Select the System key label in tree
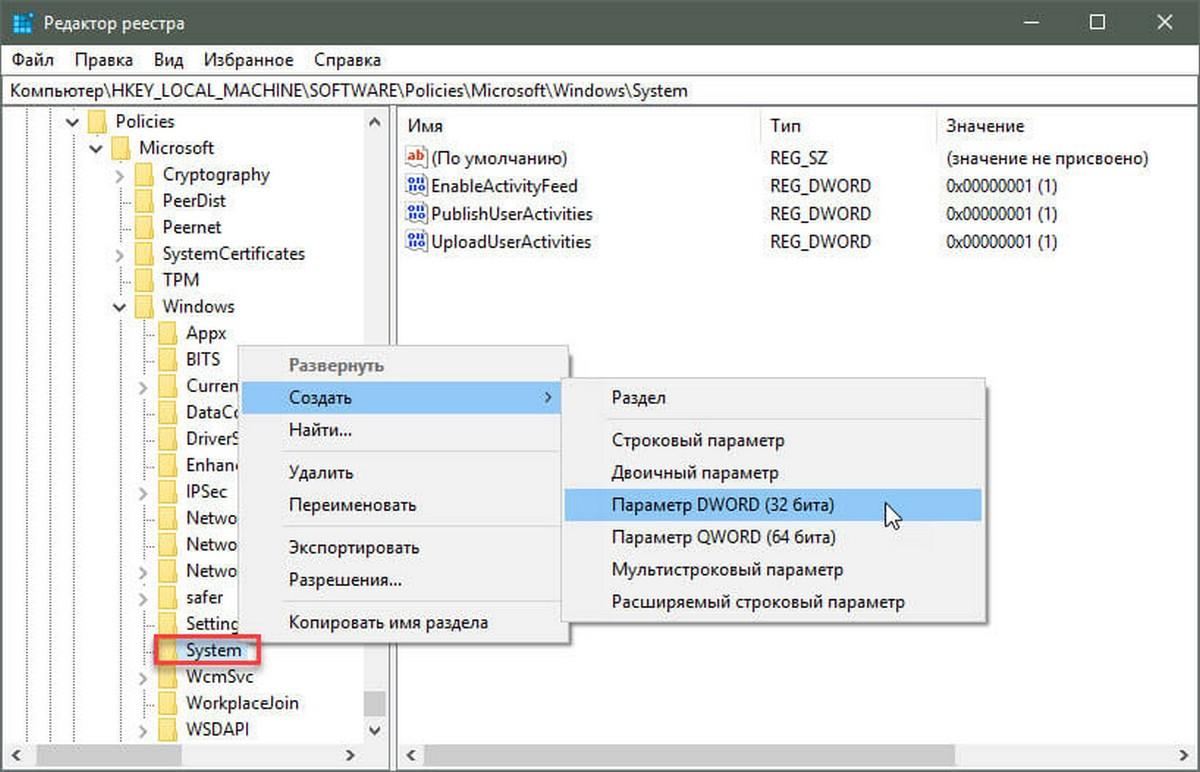The image size is (1200, 772). [x=213, y=650]
